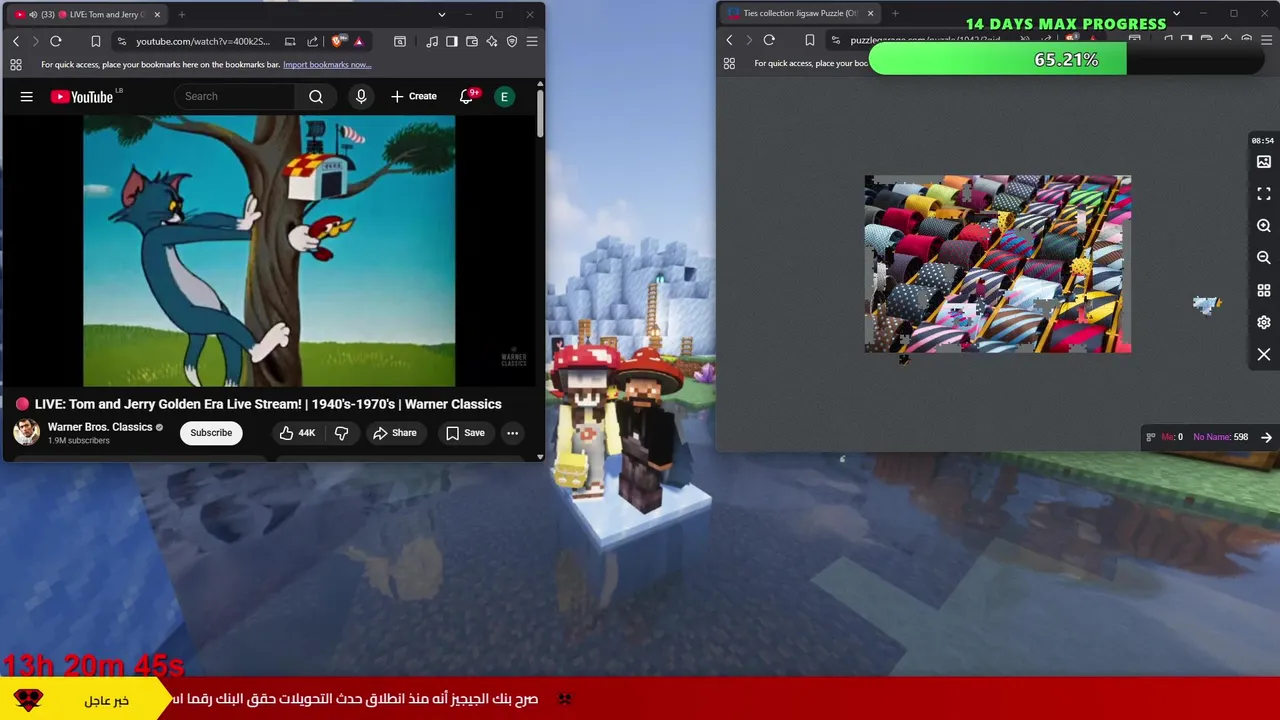Viewport: 1280px width, 720px height.
Task: Reload the YouTube page
Action: 56,41
